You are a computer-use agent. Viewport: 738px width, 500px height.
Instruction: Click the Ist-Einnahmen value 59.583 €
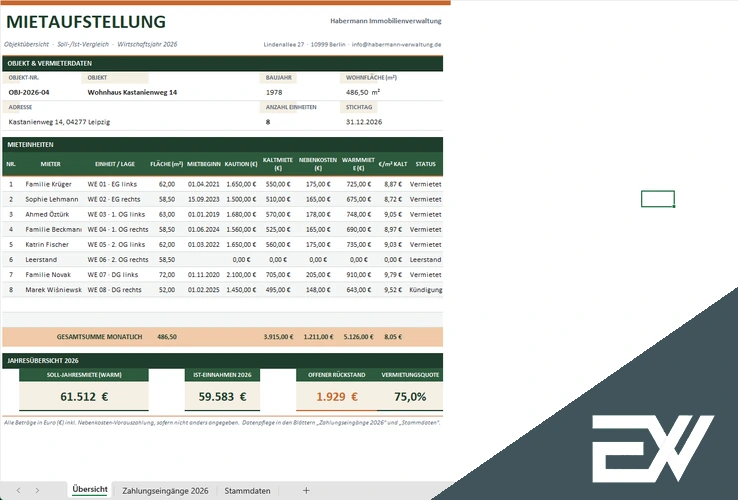pos(222,396)
